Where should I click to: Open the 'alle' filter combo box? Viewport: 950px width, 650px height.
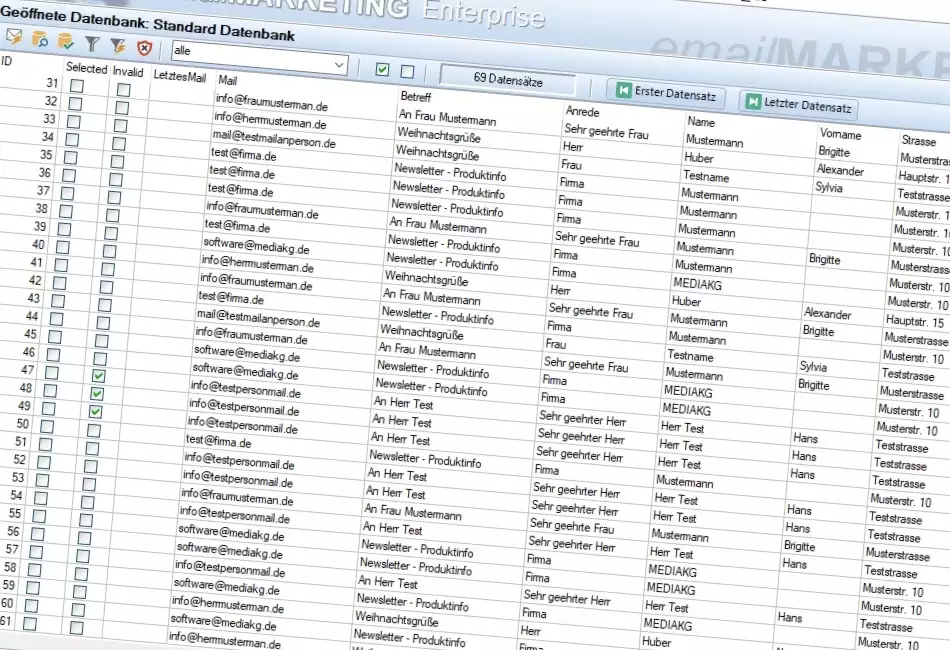[260, 57]
